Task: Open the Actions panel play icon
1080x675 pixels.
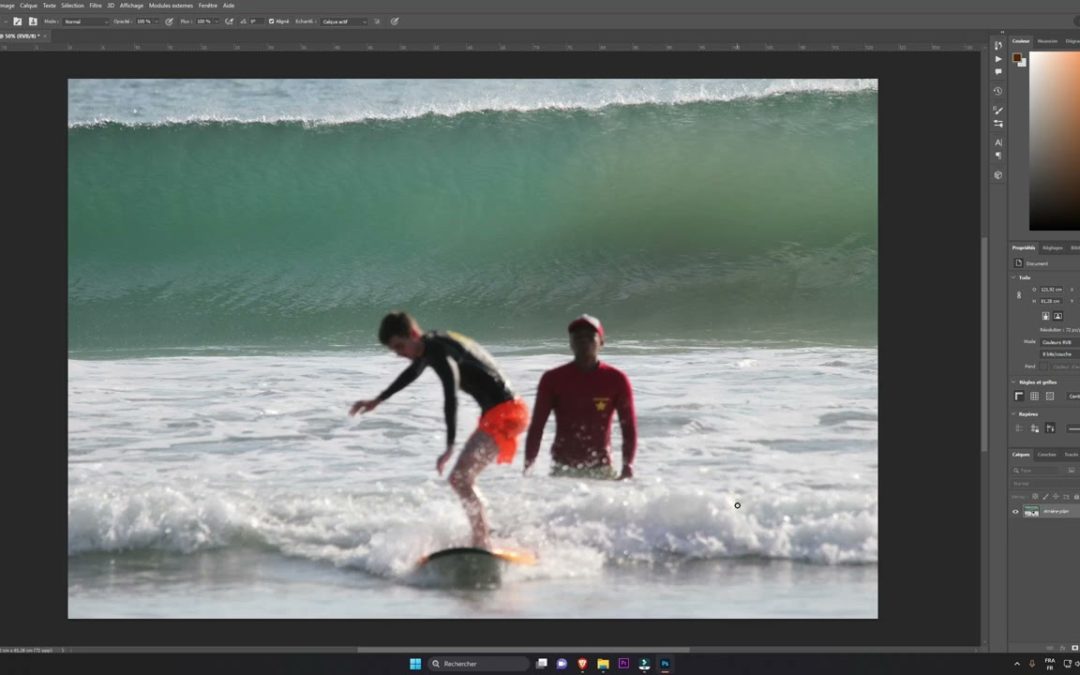Action: (x=998, y=59)
